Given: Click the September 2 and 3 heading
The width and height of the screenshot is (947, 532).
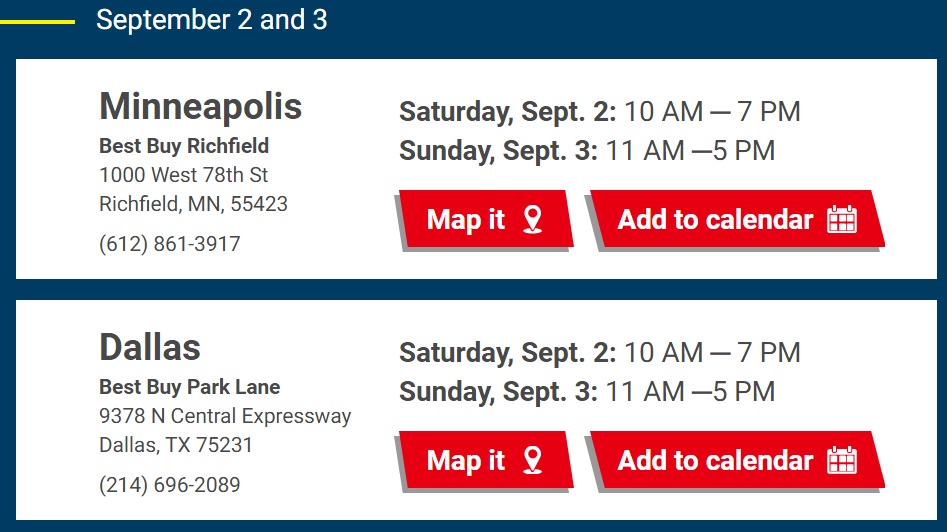Looking at the screenshot, I should pyautogui.click(x=212, y=20).
